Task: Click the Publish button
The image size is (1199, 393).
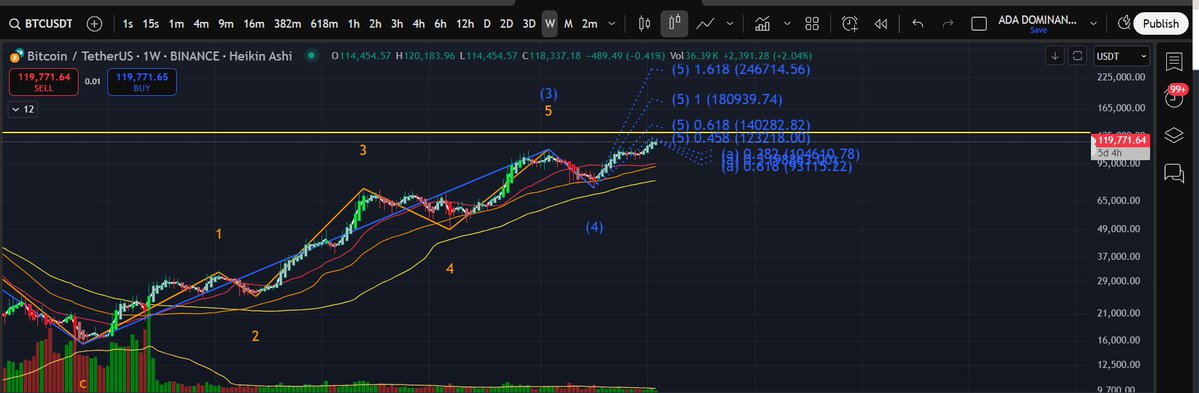Action: 1161,24
